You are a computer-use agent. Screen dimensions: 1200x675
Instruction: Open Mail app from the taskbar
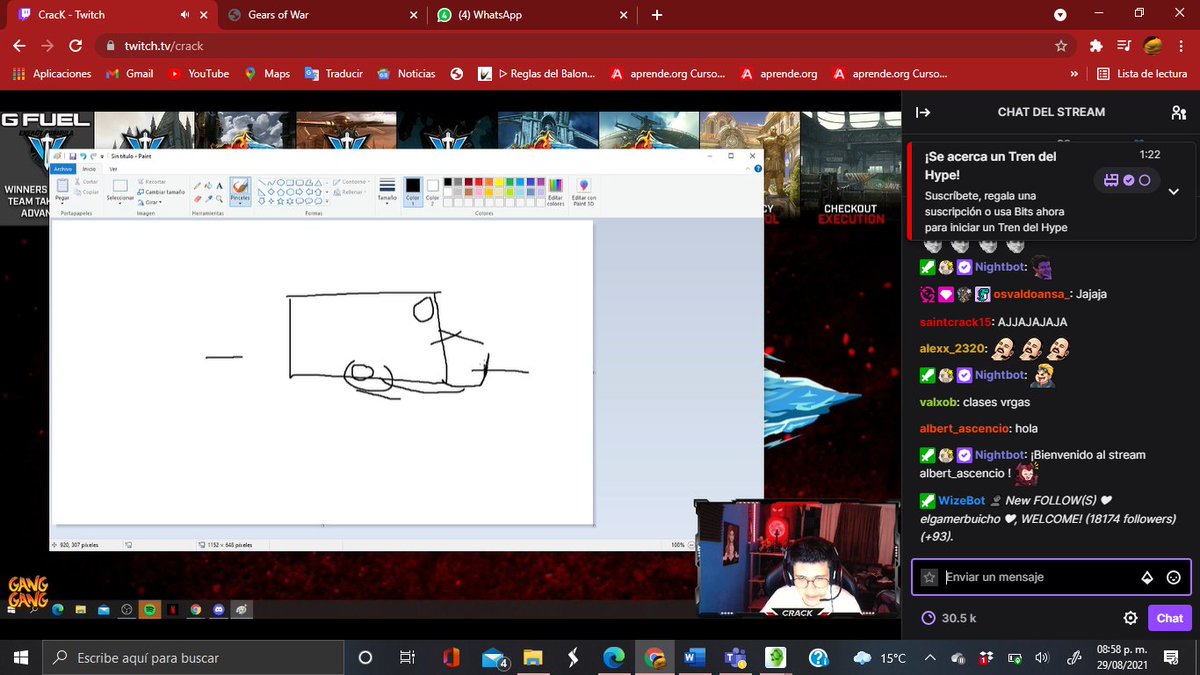[x=493, y=657]
